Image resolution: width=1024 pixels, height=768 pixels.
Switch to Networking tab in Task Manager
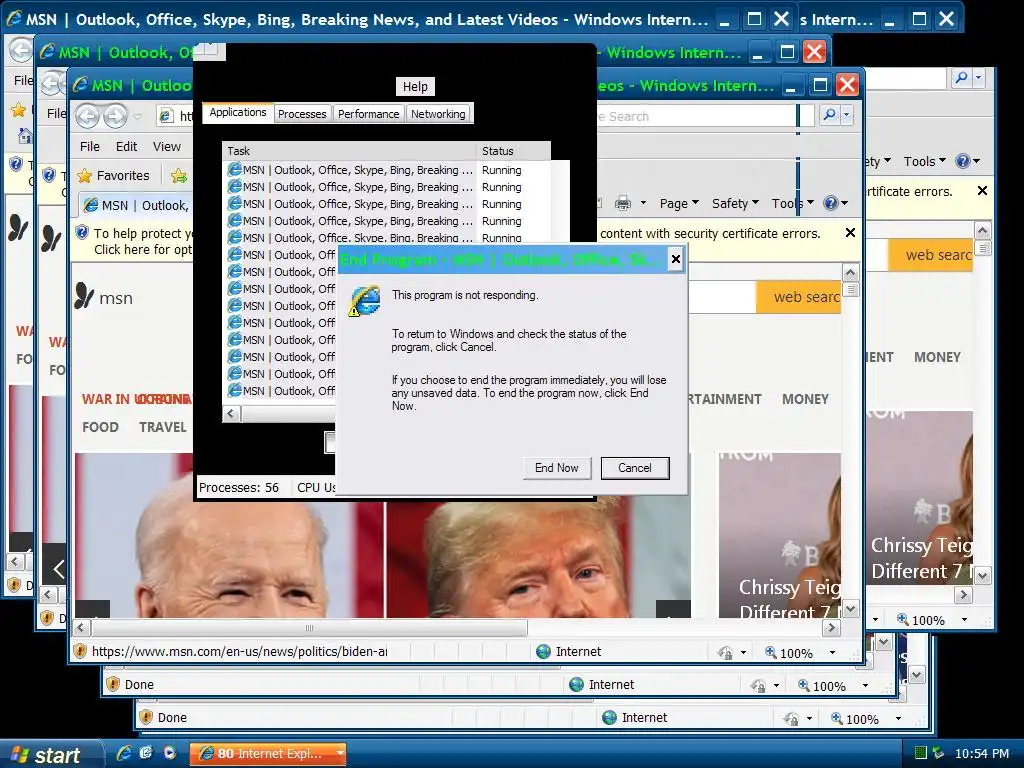point(438,114)
